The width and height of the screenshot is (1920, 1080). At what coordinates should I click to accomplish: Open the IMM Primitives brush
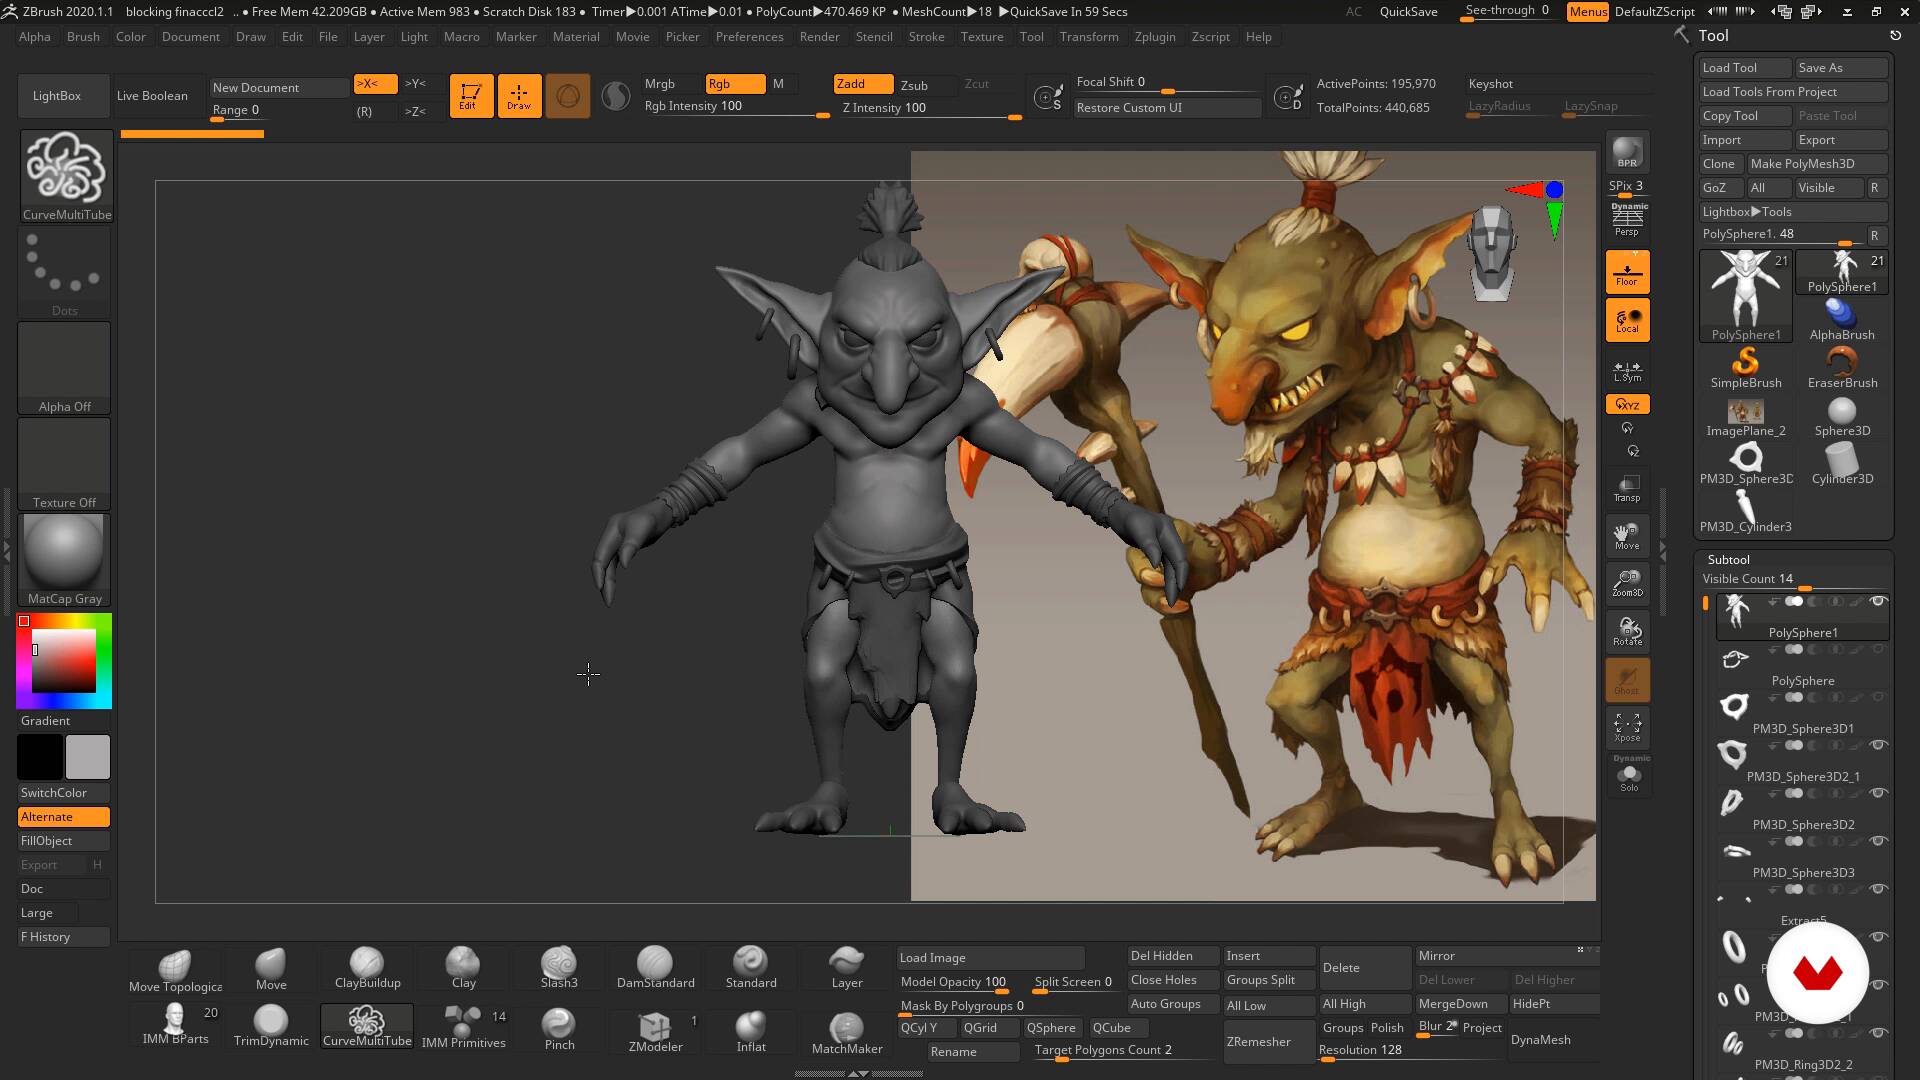click(x=463, y=1026)
